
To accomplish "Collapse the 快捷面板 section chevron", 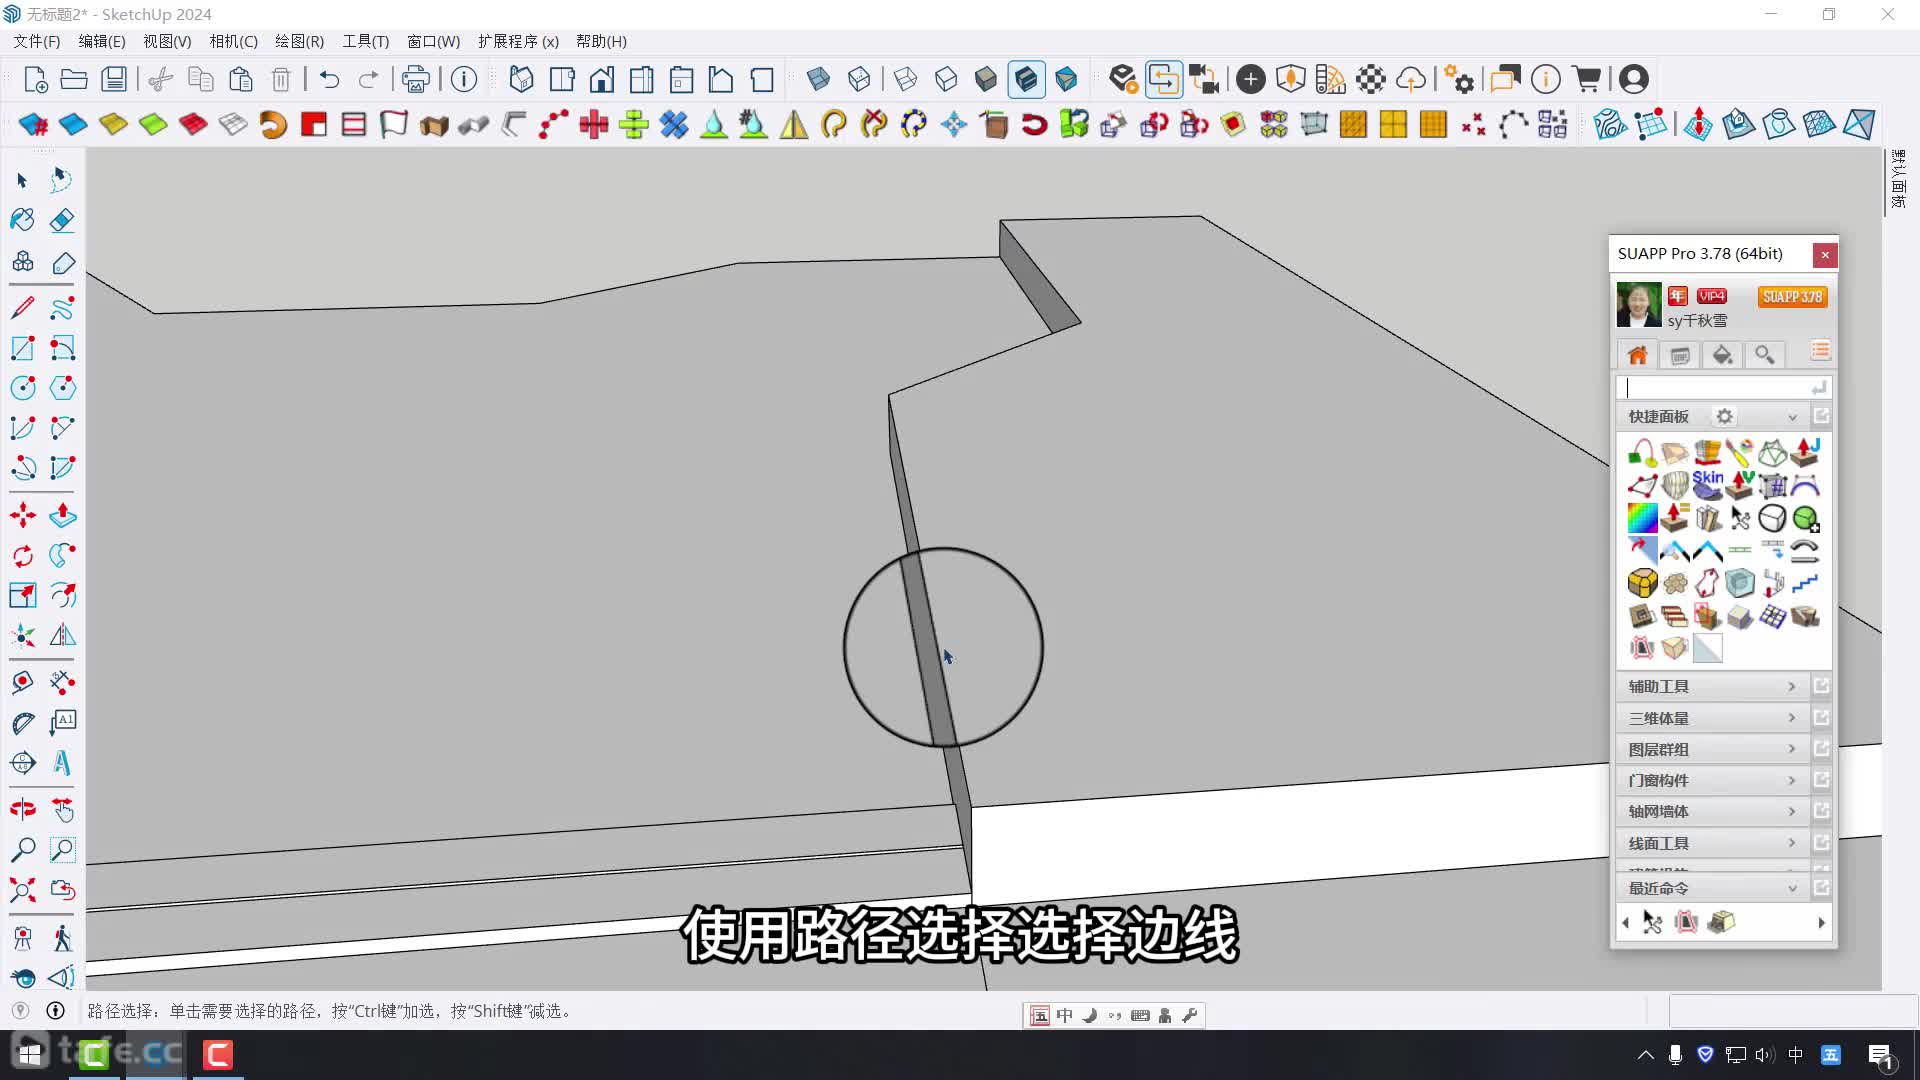I will coord(1792,417).
